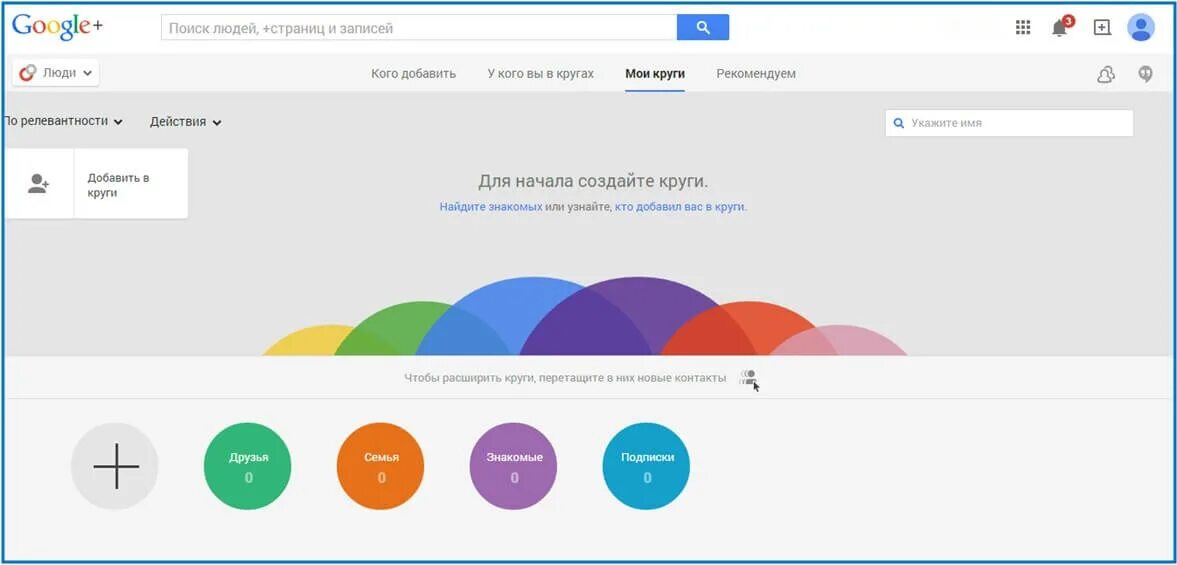Click the drag contacts hint icon
Screen dimensions: 1177x565
tap(748, 379)
